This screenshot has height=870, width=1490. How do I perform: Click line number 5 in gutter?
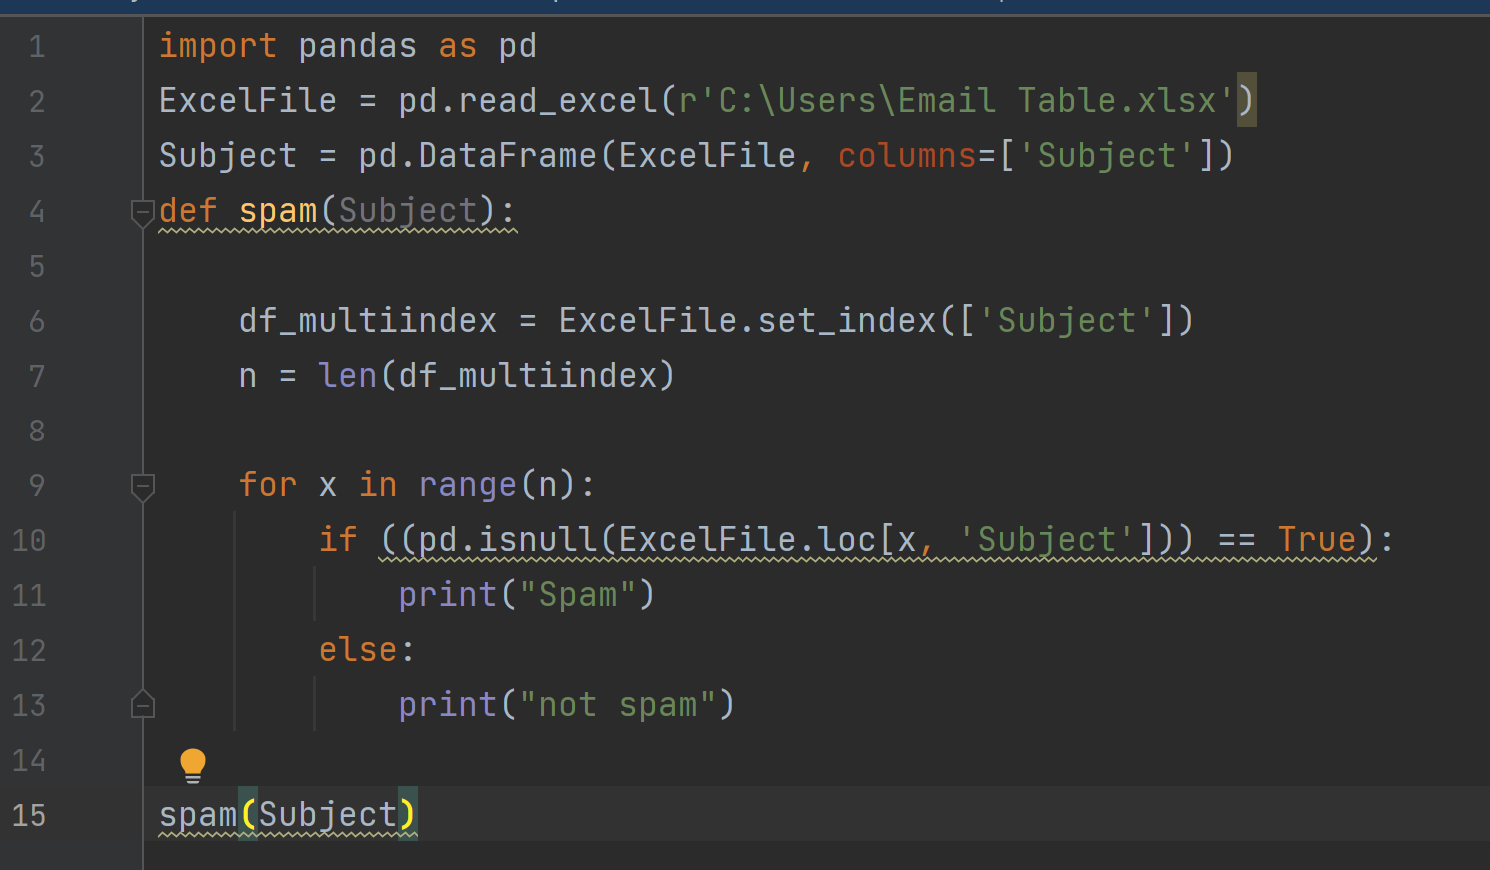tap(37, 267)
